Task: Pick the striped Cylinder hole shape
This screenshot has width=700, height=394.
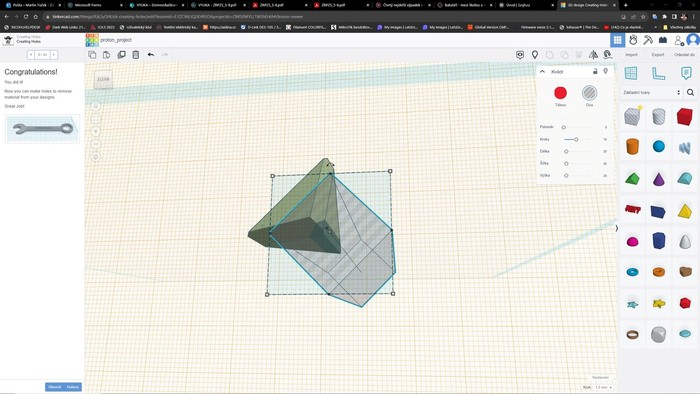Action: point(658,117)
